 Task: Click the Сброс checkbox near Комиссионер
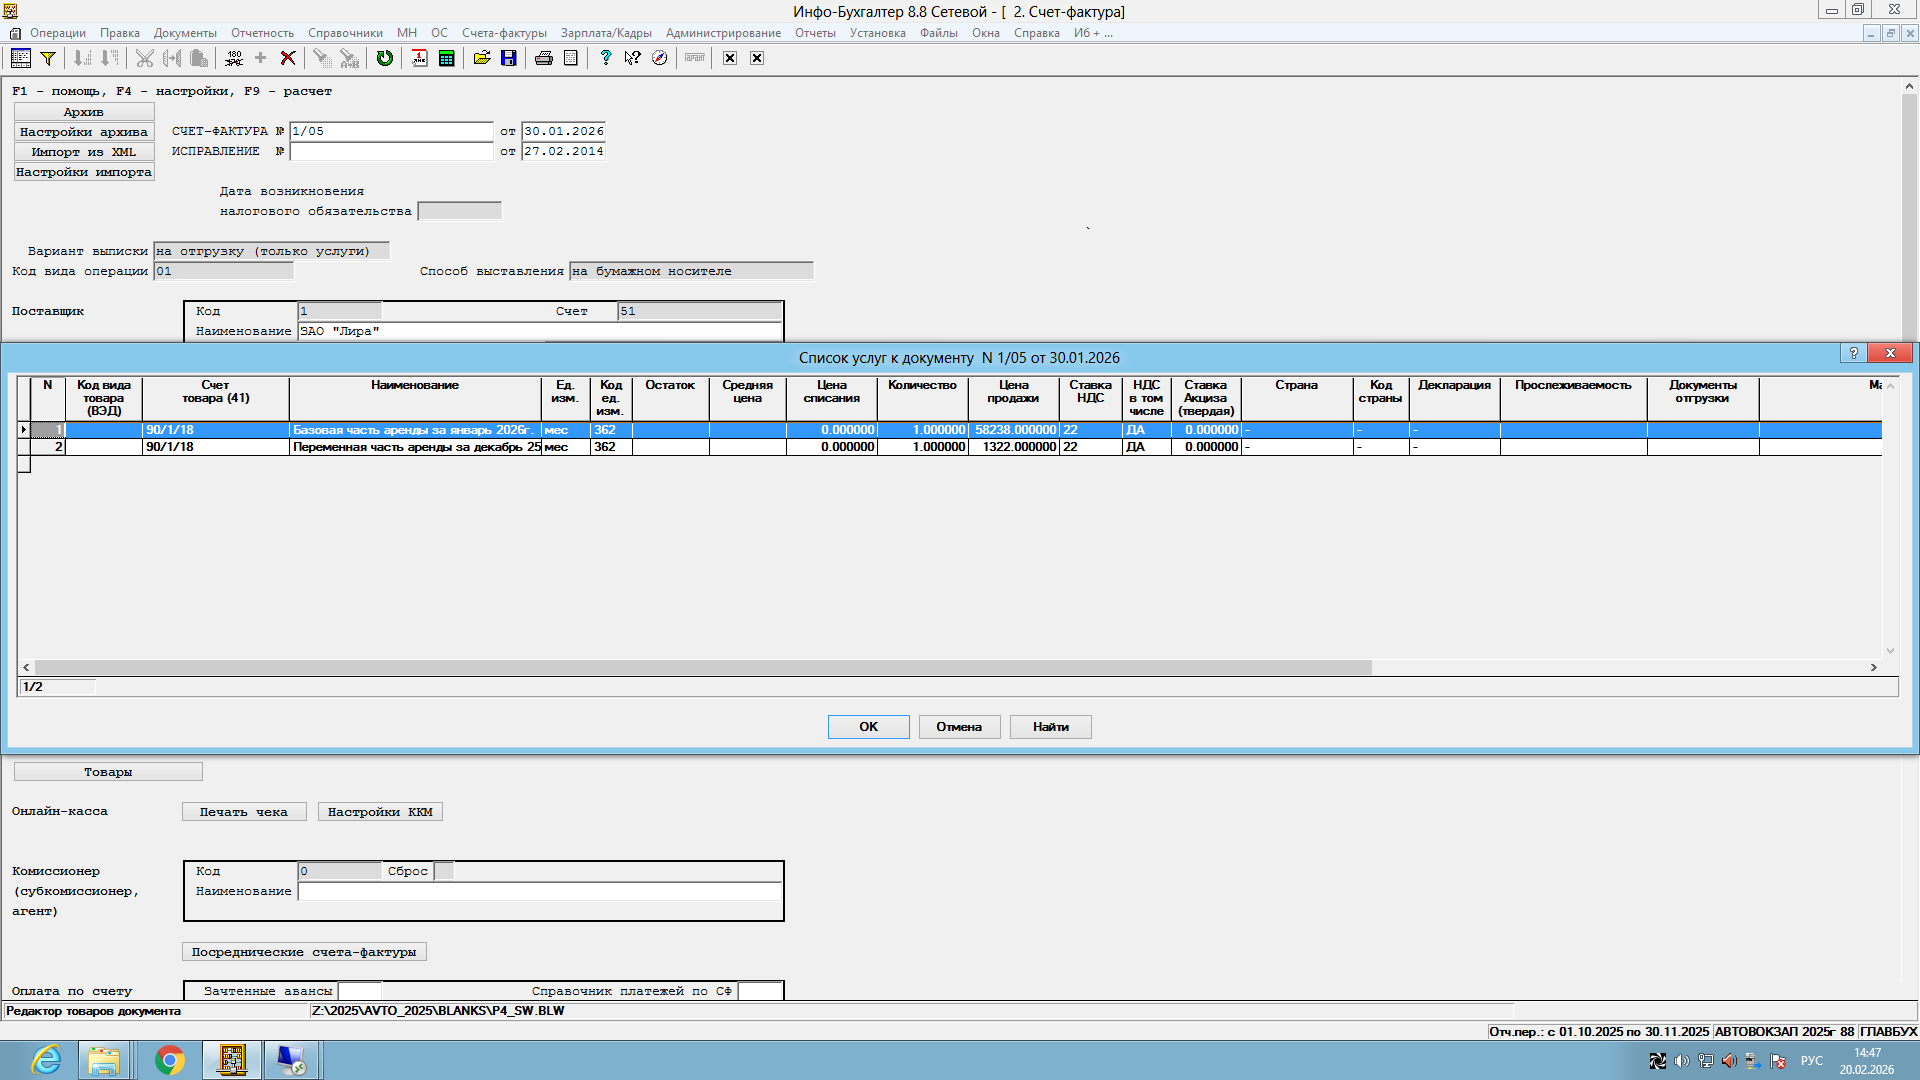pos(444,871)
